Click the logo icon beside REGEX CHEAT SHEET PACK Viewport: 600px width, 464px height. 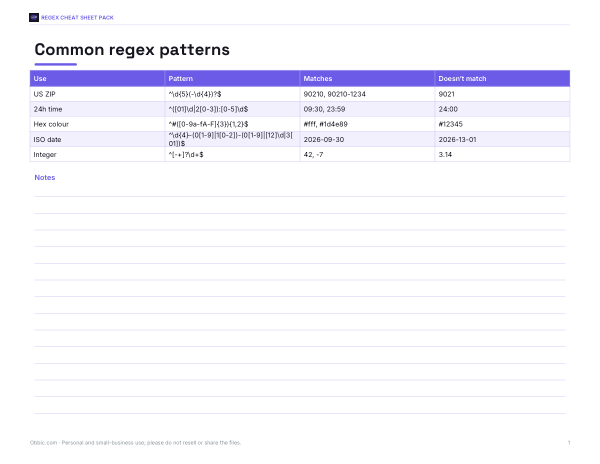click(x=34, y=18)
